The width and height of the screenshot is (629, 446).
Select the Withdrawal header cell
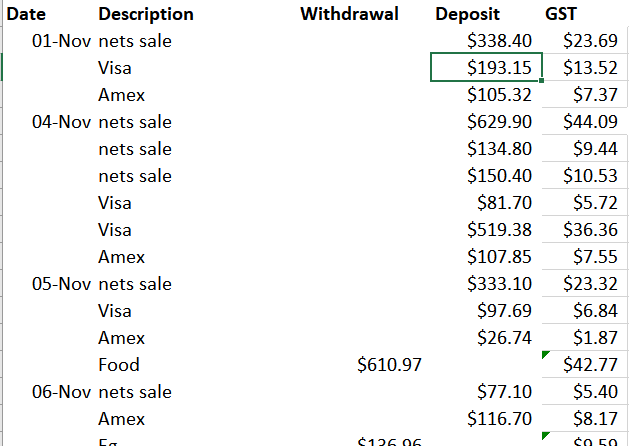coord(349,14)
